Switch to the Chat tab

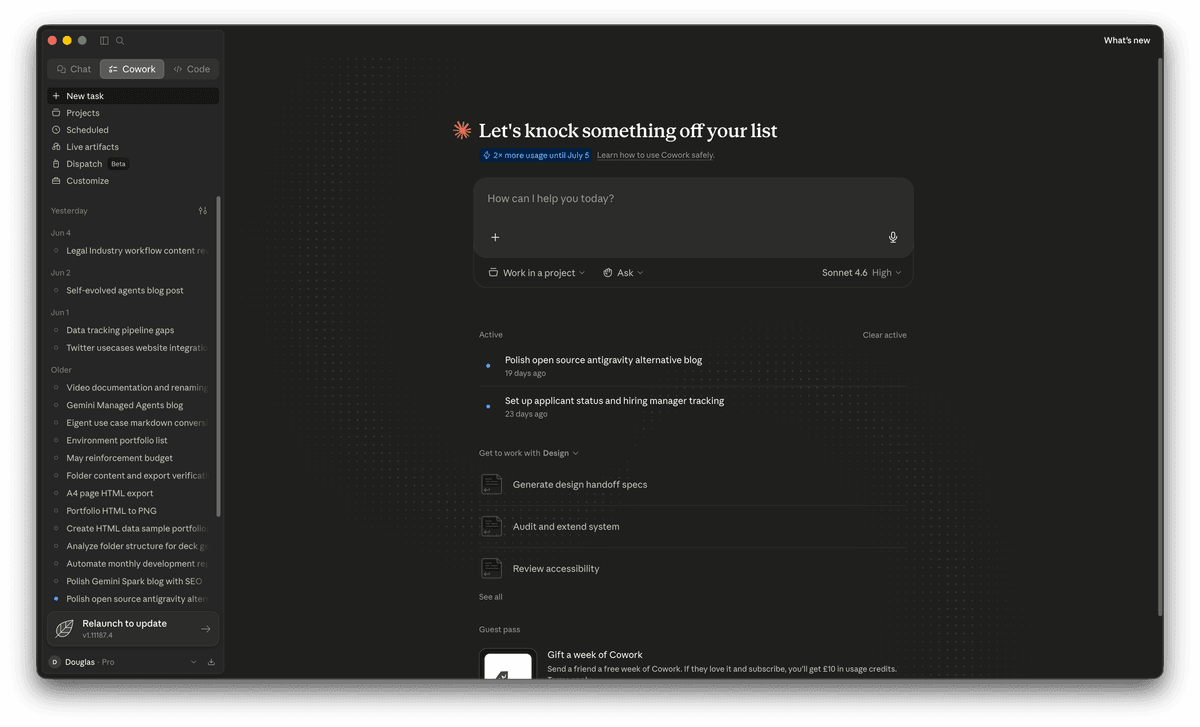[x=74, y=69]
